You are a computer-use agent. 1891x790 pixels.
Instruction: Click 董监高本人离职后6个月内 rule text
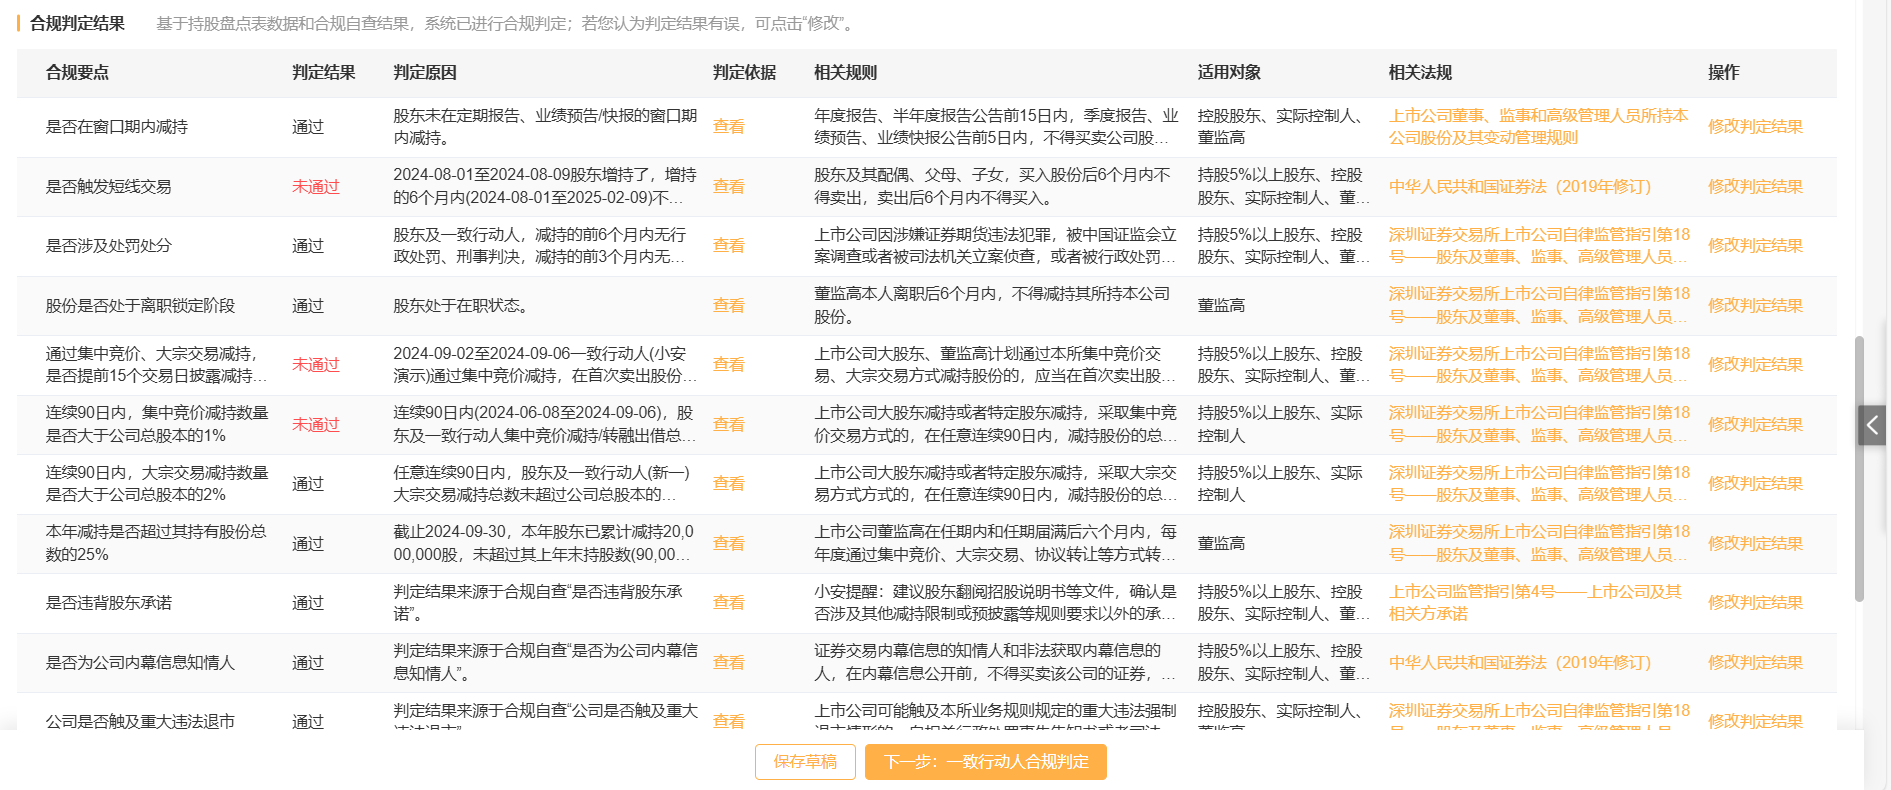[992, 306]
